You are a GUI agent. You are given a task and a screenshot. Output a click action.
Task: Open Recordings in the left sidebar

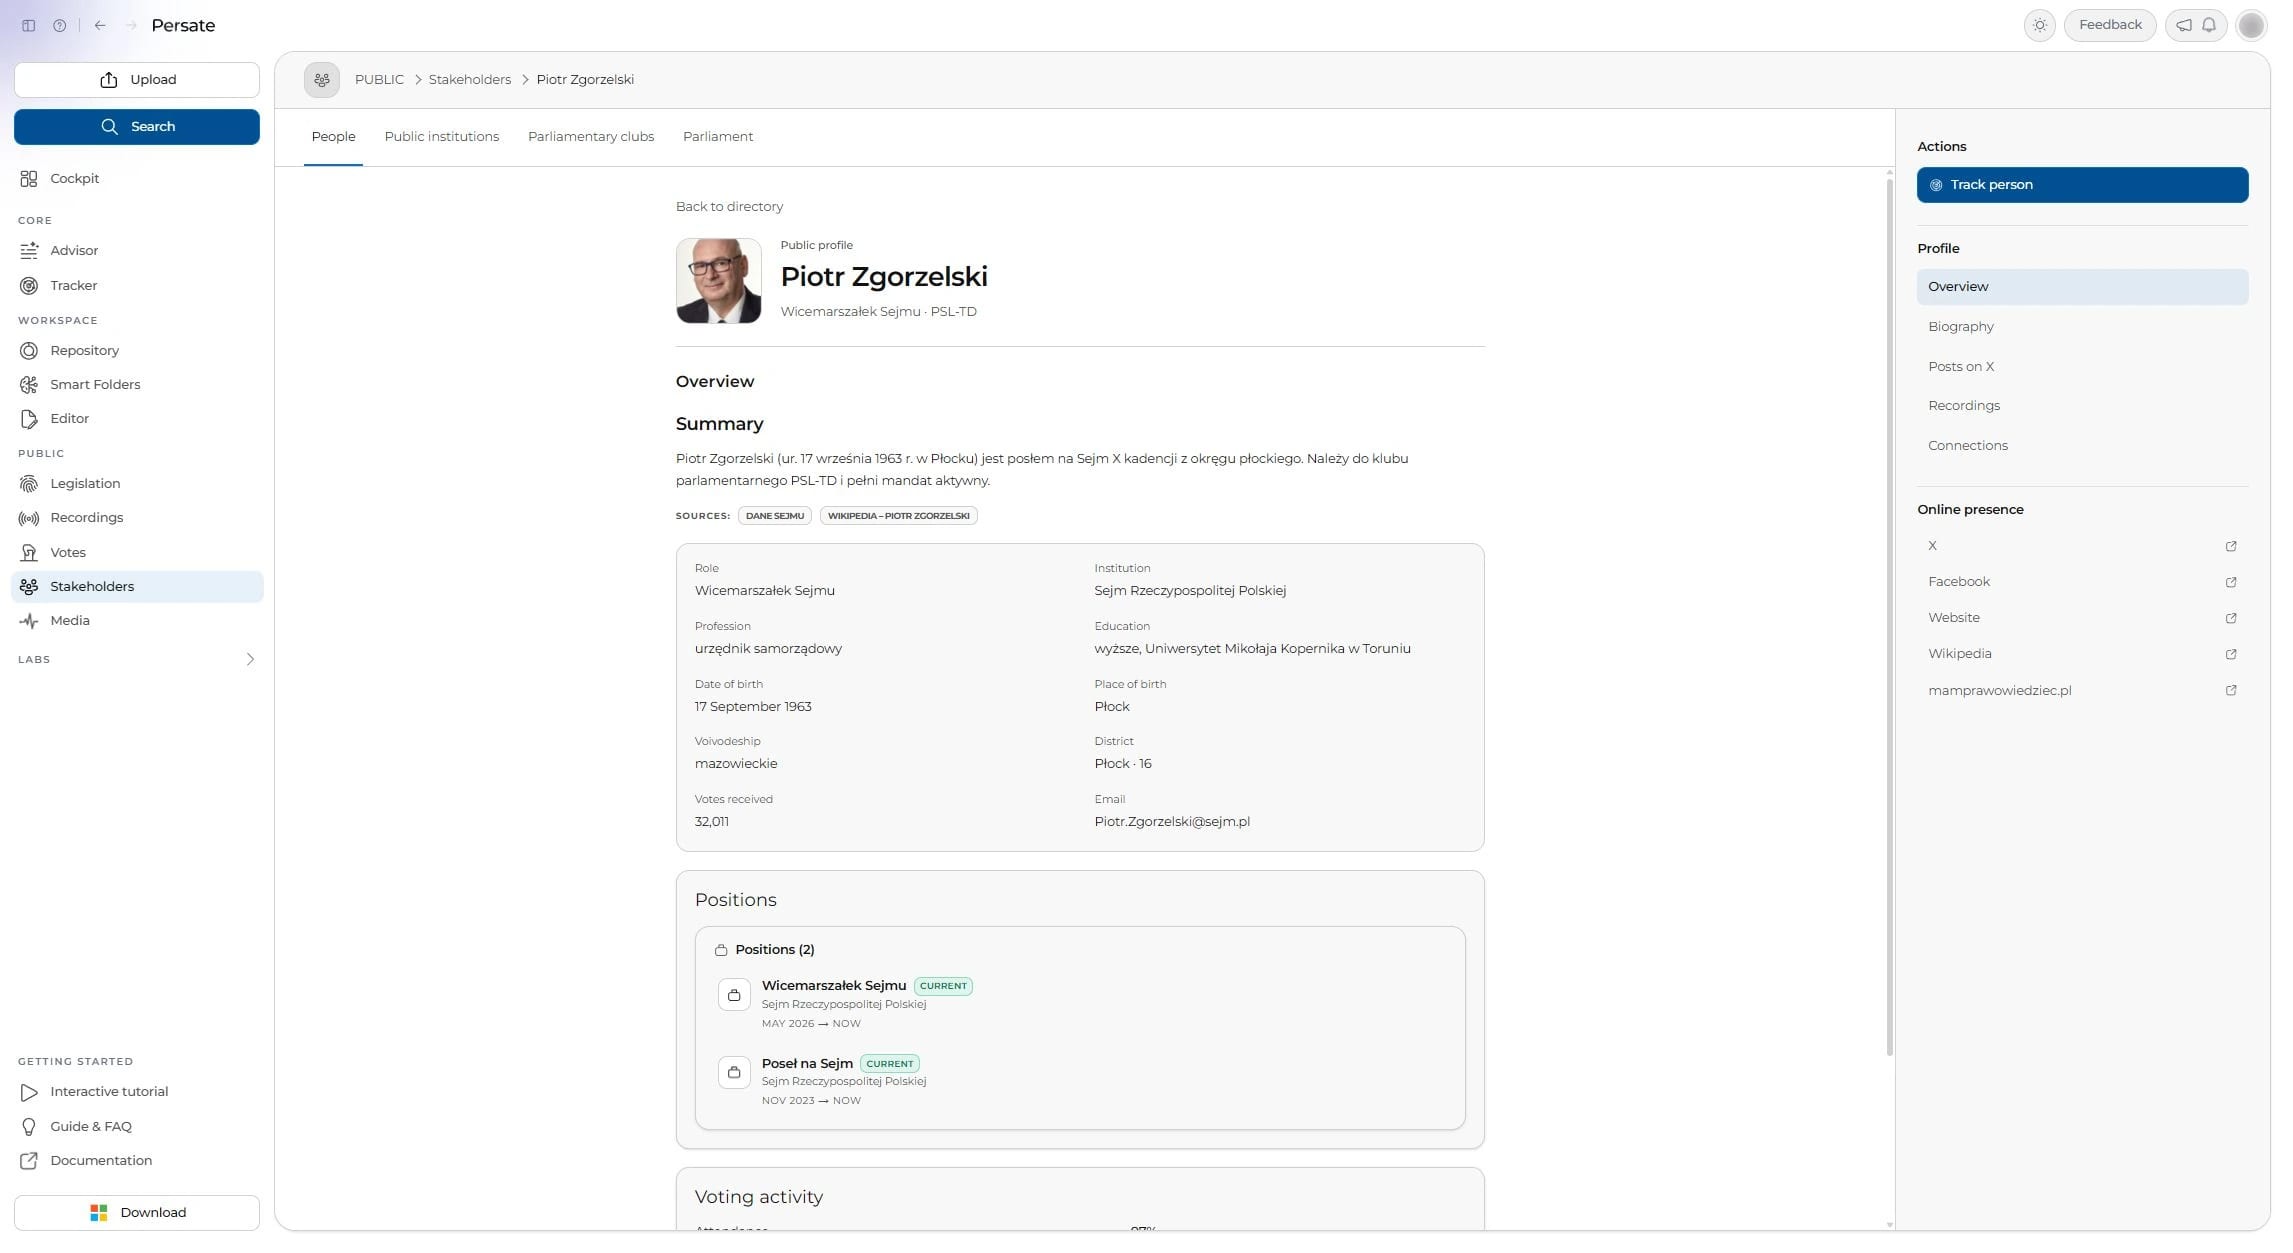click(137, 518)
